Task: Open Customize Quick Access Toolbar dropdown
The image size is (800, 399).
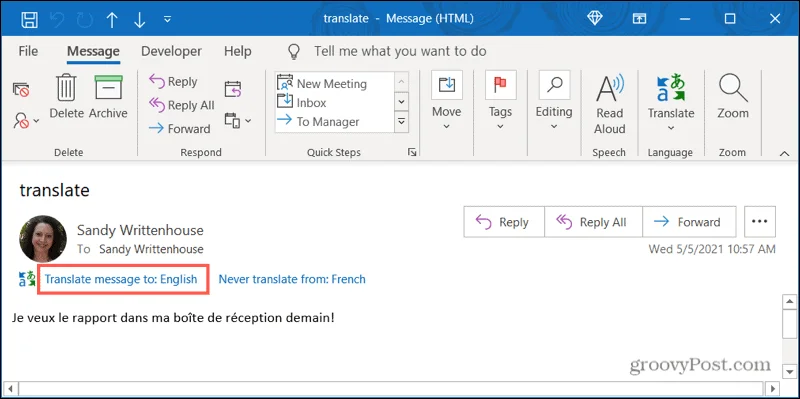Action: 167,19
